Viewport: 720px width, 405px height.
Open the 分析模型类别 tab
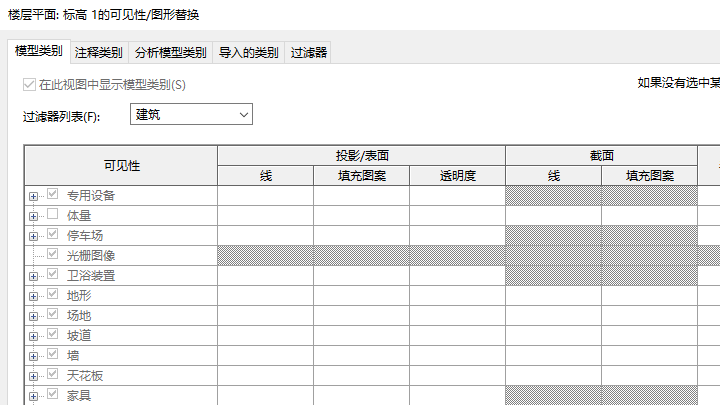(170, 53)
